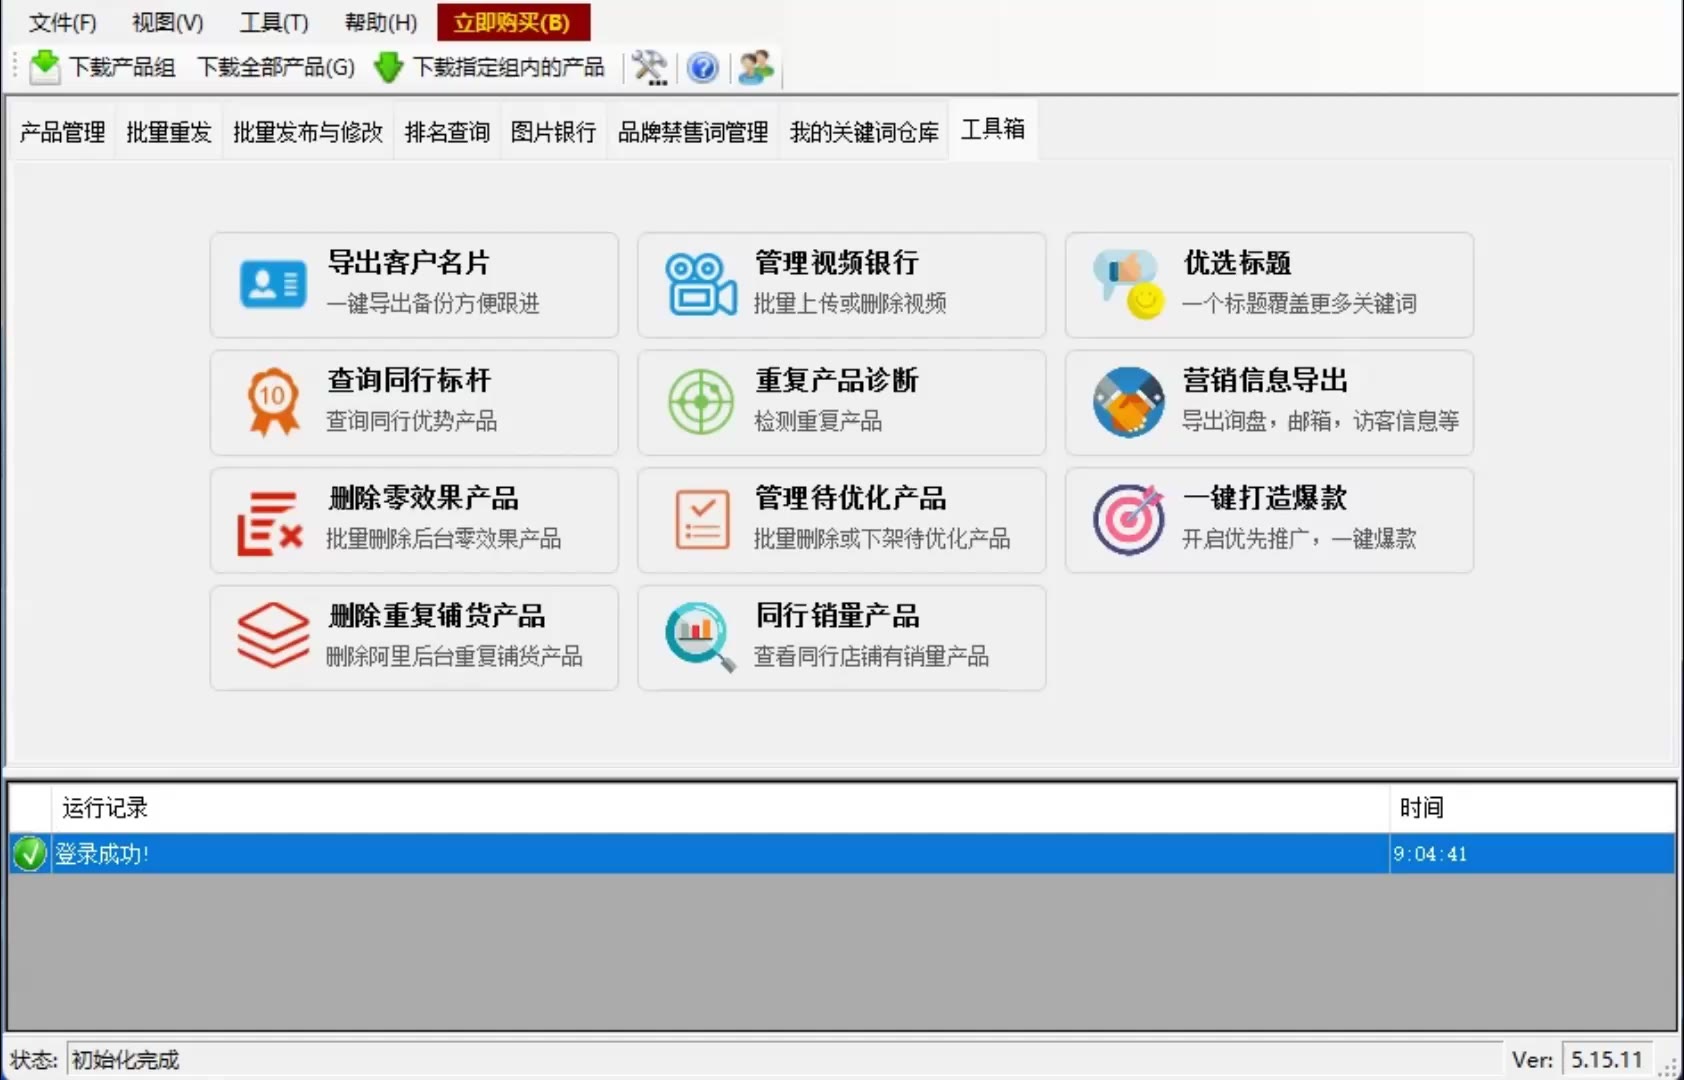Click the 营销信息导出 title text

pyautogui.click(x=1265, y=380)
